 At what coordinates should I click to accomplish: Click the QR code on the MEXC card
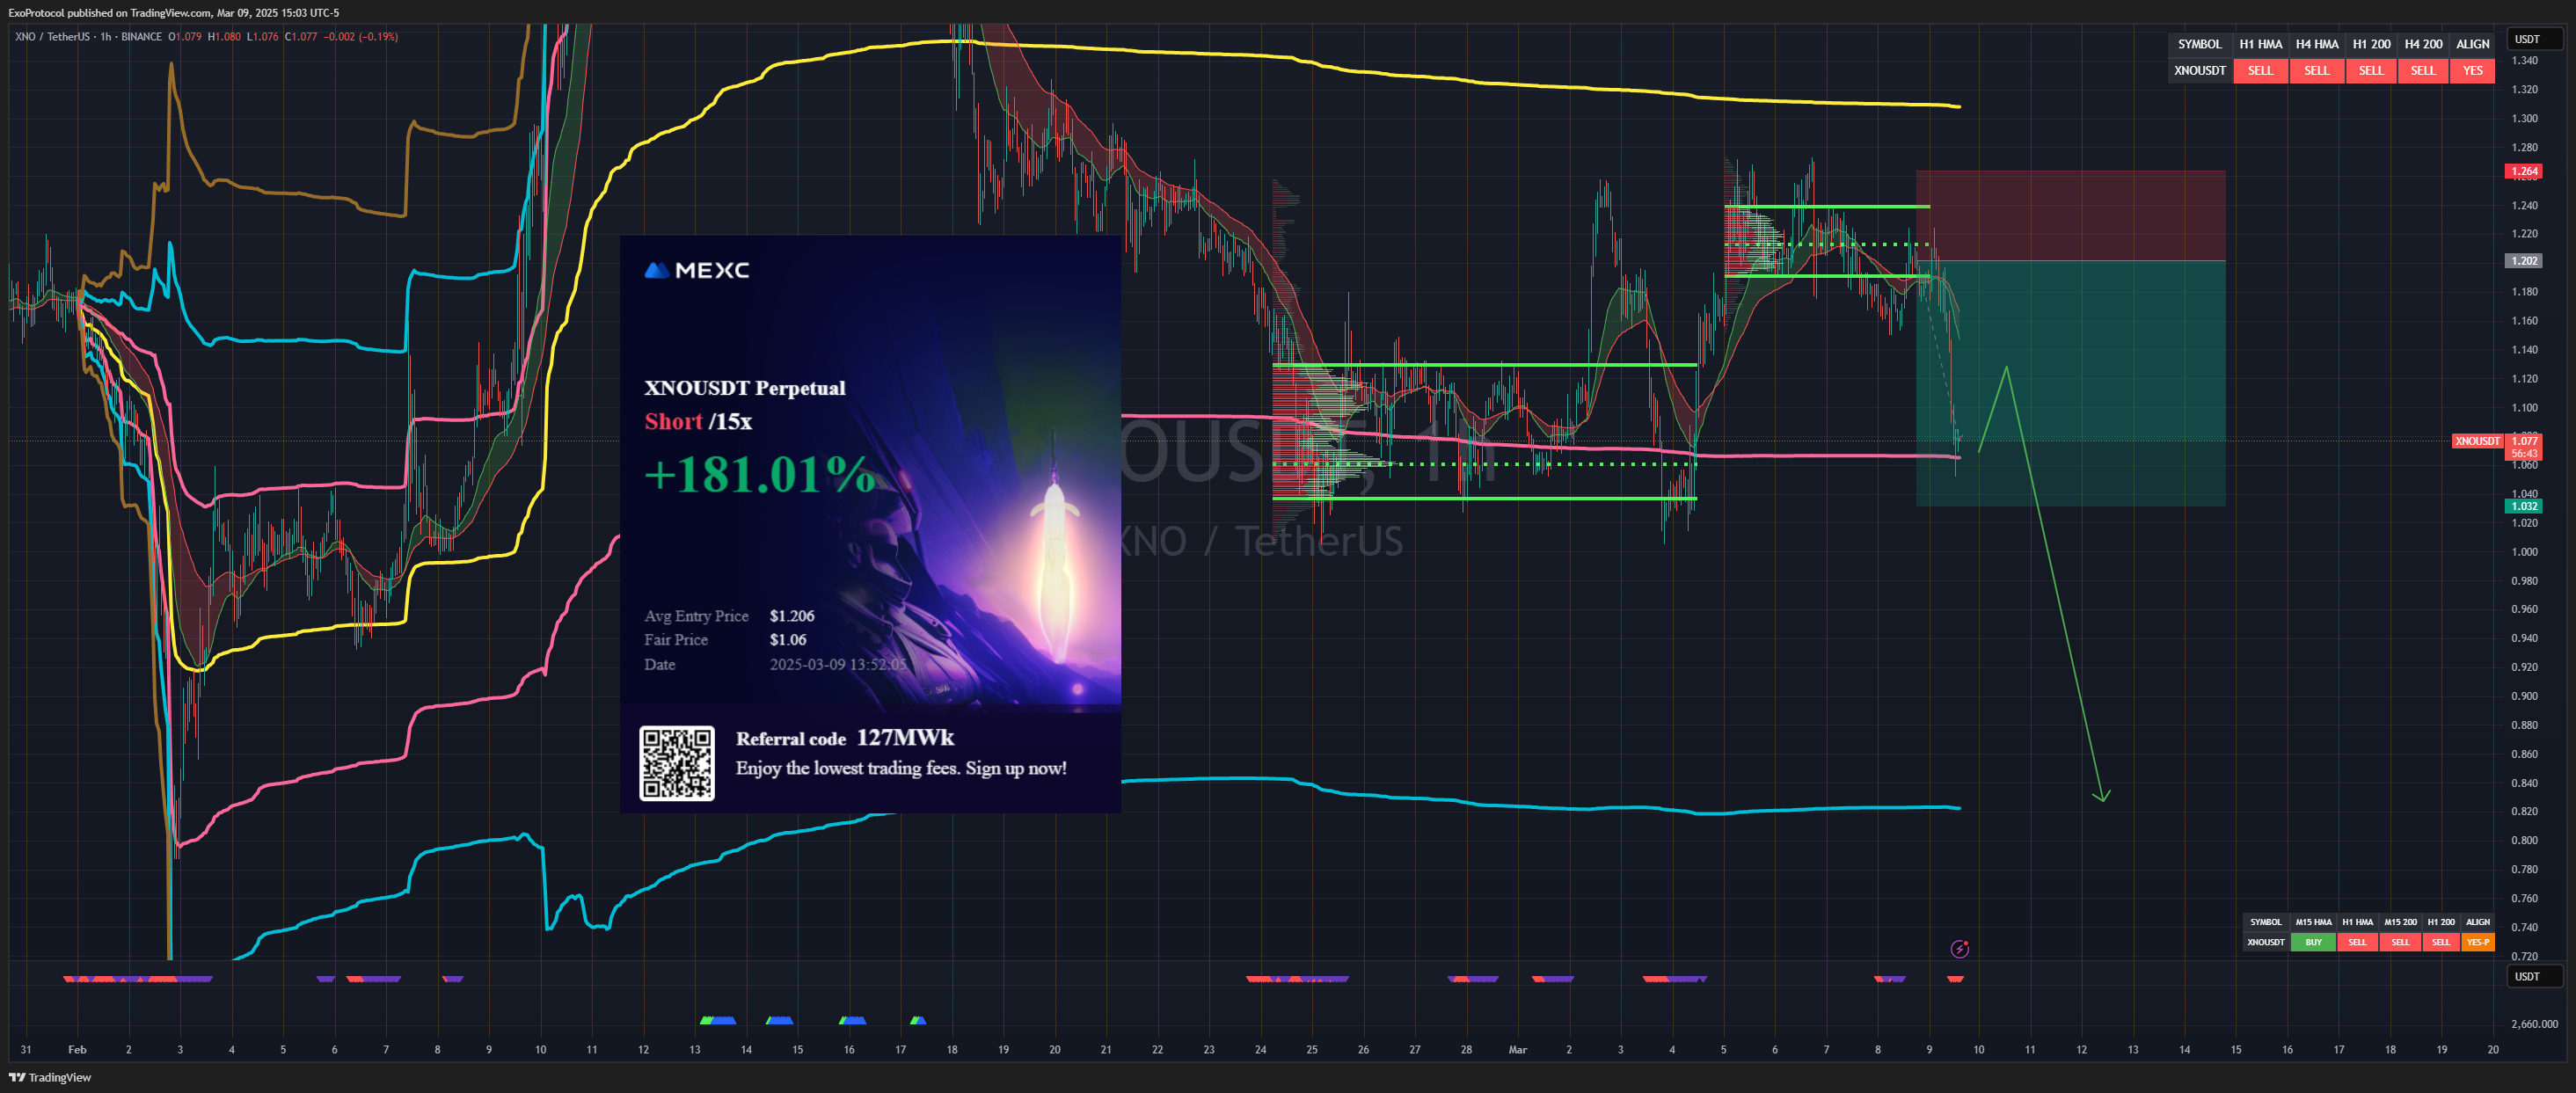677,763
